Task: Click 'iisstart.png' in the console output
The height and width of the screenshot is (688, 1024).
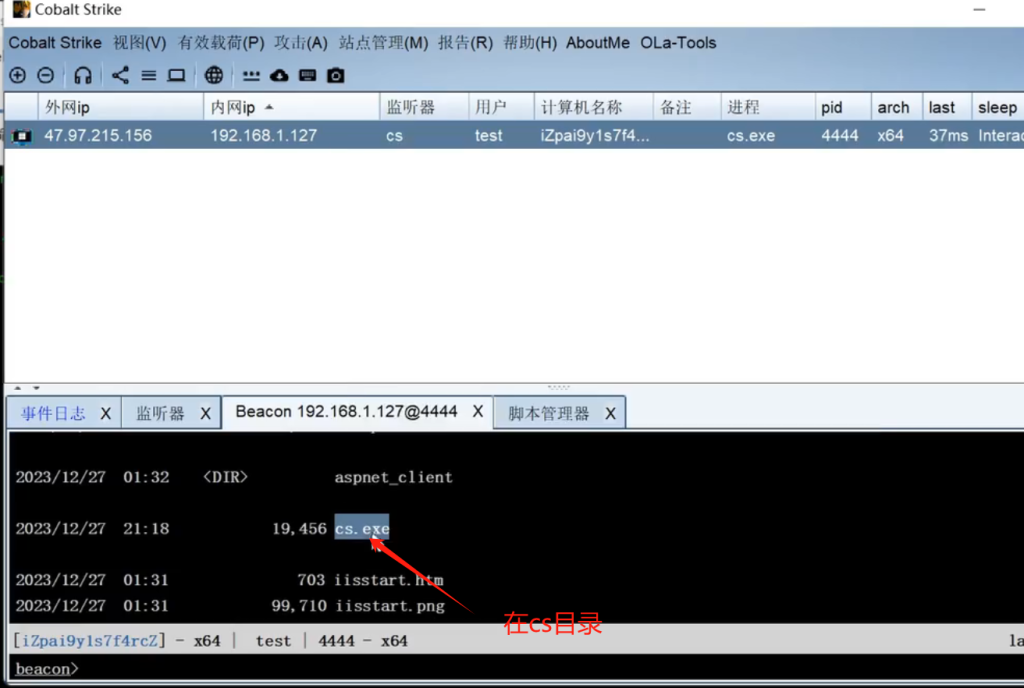Action: 390,606
